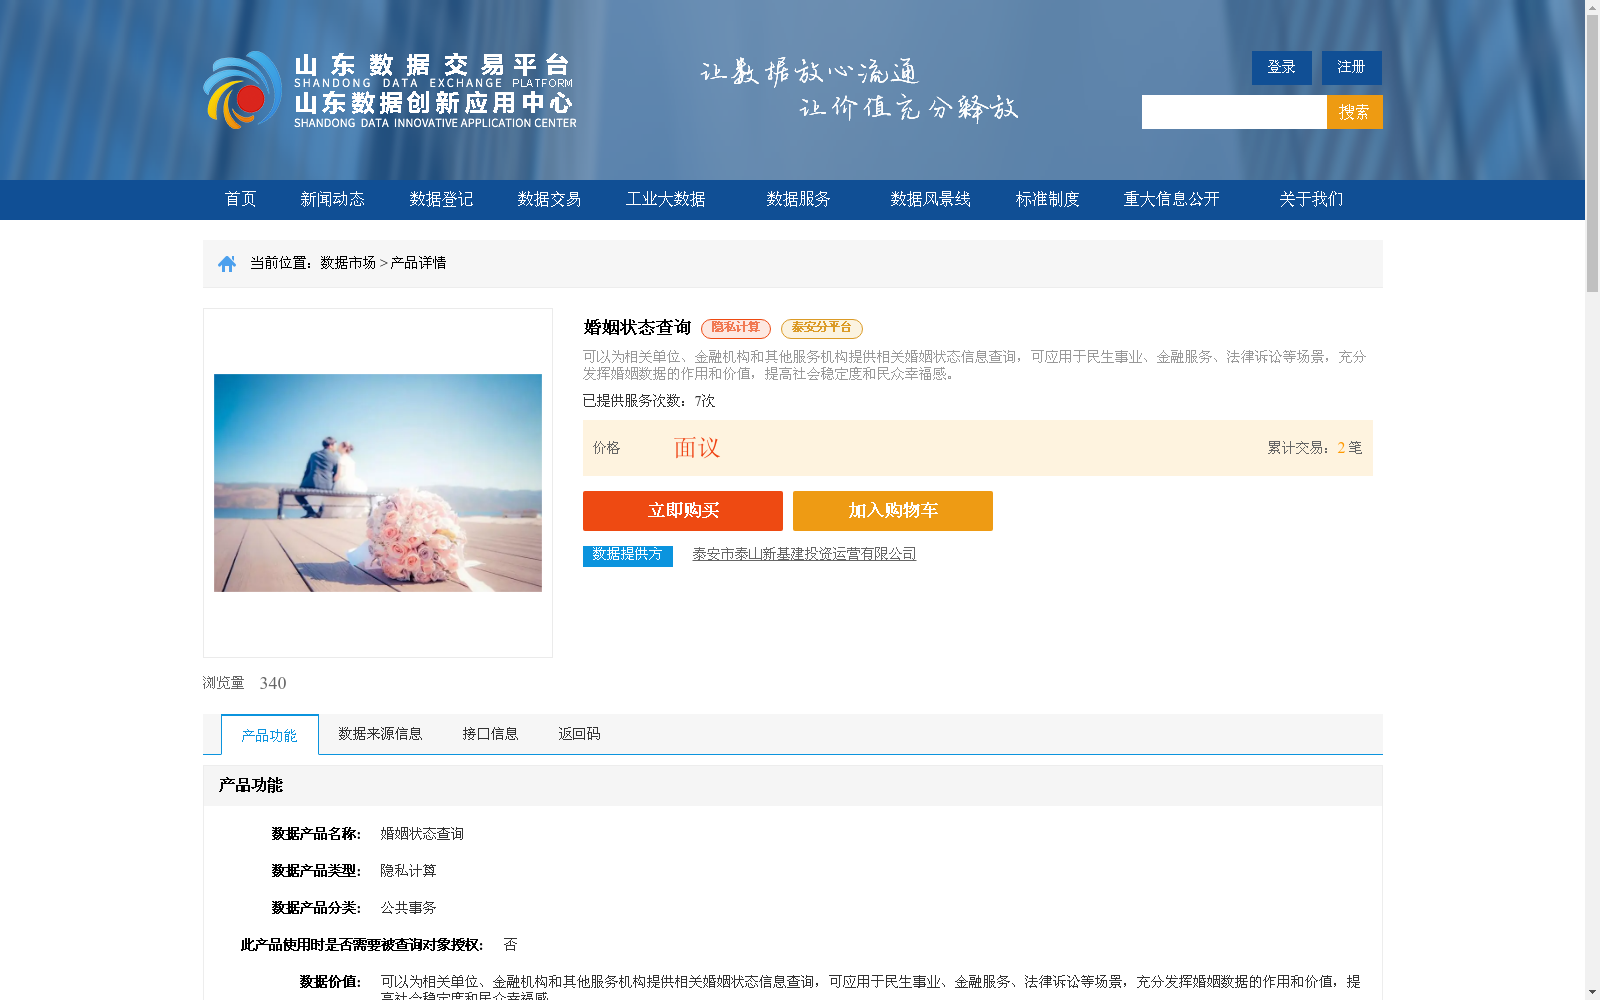Click the 隐私计算 tag badge
This screenshot has width=1600, height=1000.
(736, 328)
